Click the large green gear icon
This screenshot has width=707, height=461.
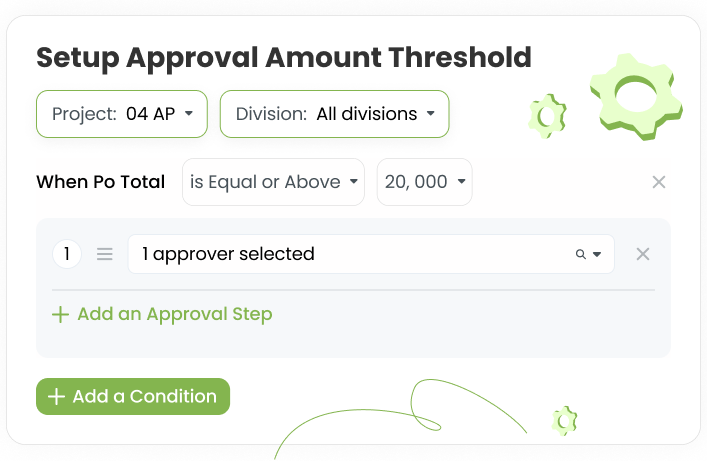[637, 96]
